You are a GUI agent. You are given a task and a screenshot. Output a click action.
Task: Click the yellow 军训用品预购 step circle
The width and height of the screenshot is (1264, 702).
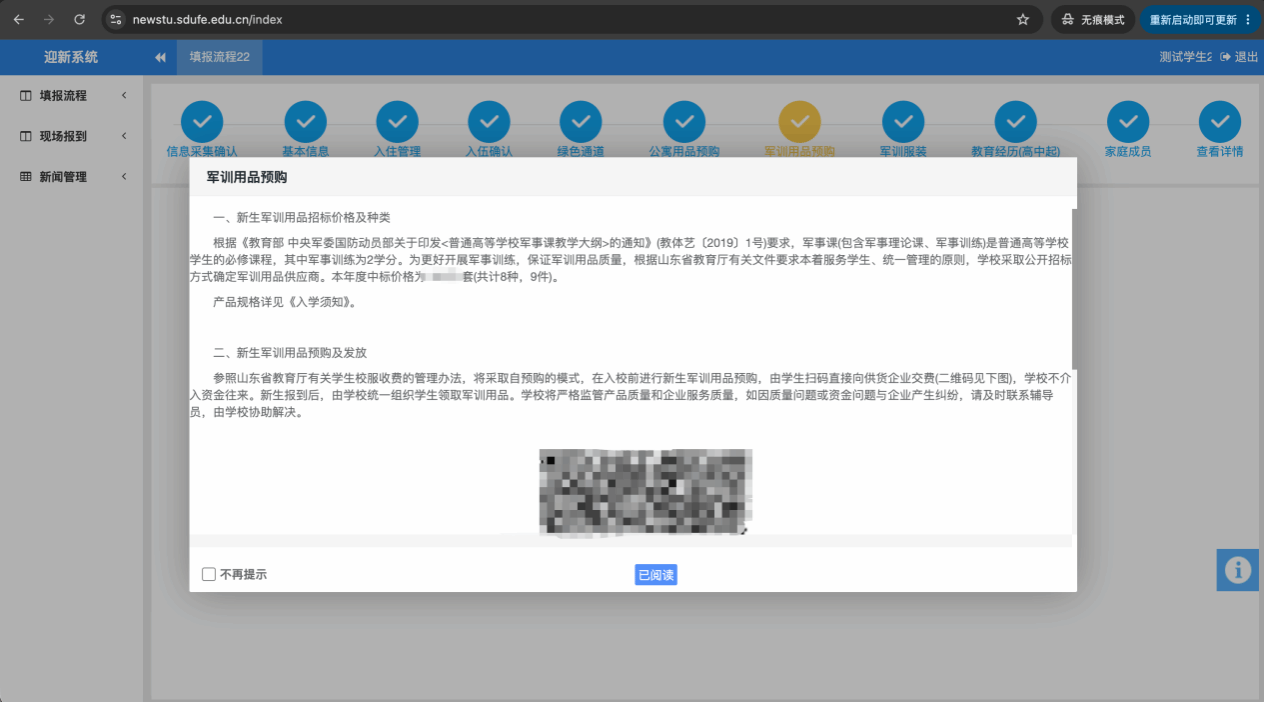(x=799, y=122)
